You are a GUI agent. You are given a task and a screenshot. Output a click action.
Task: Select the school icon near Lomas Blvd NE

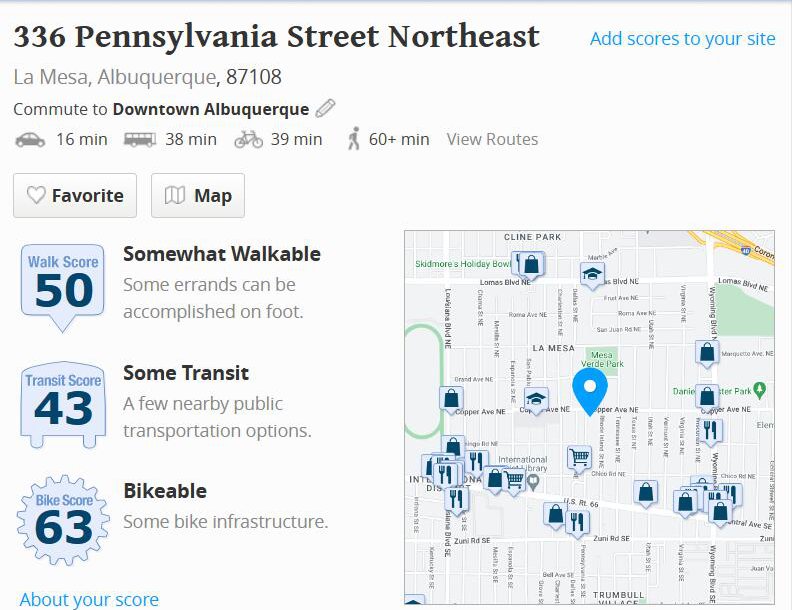592,276
